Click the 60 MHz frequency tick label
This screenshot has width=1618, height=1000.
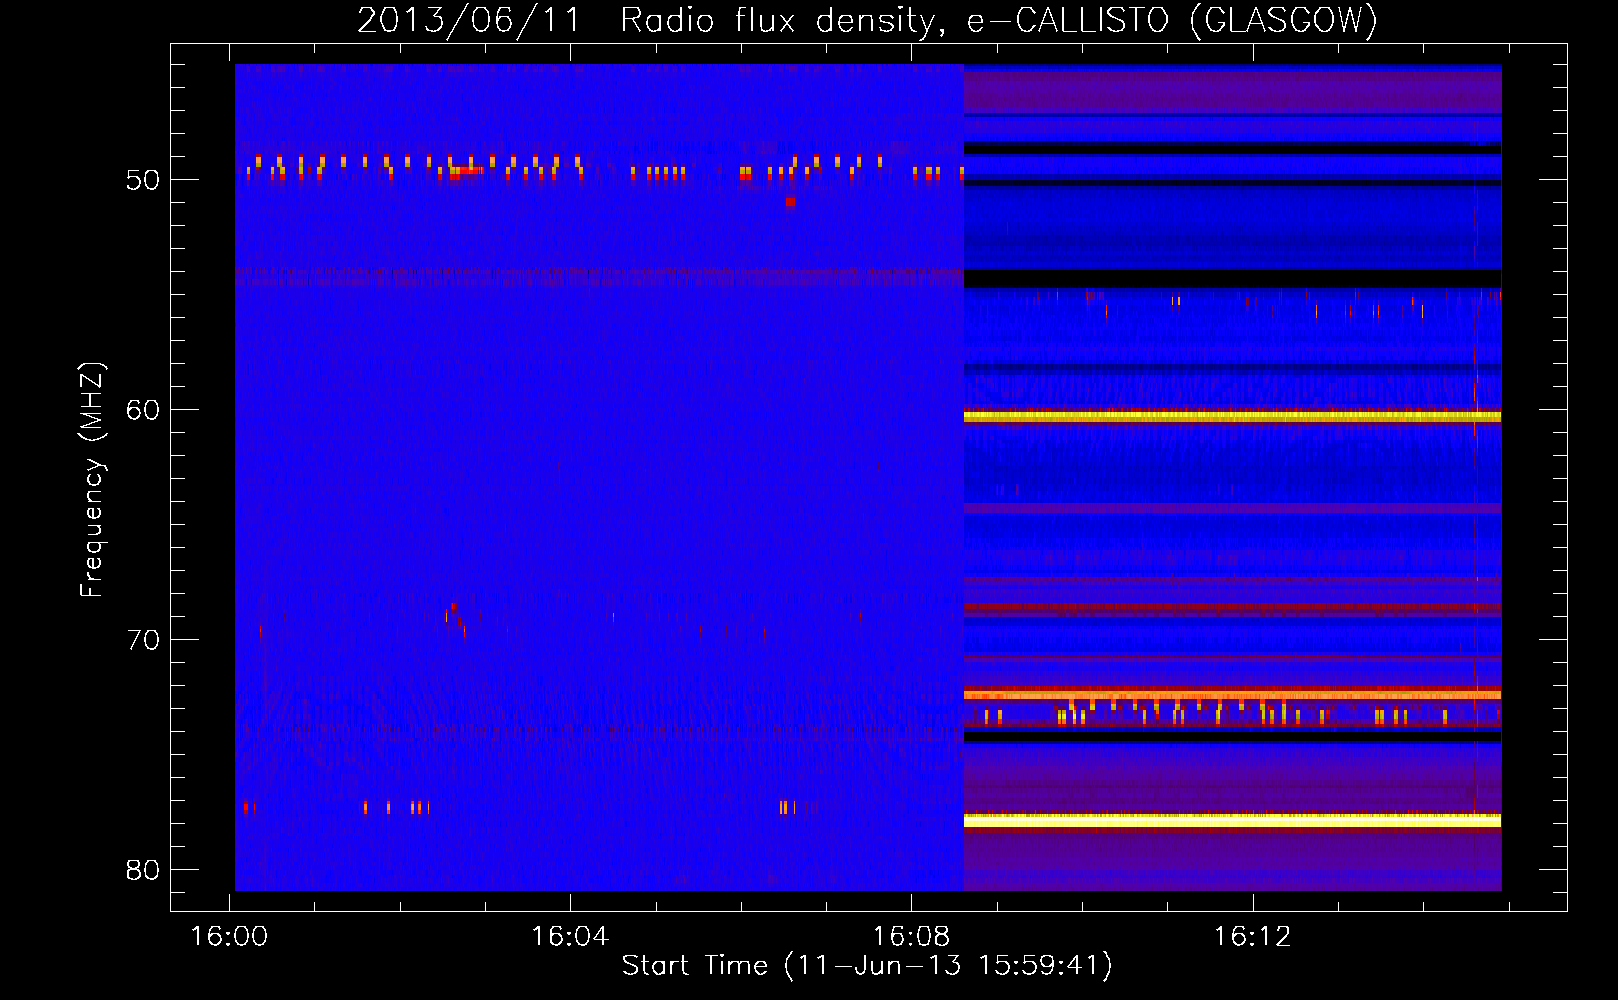tap(143, 411)
